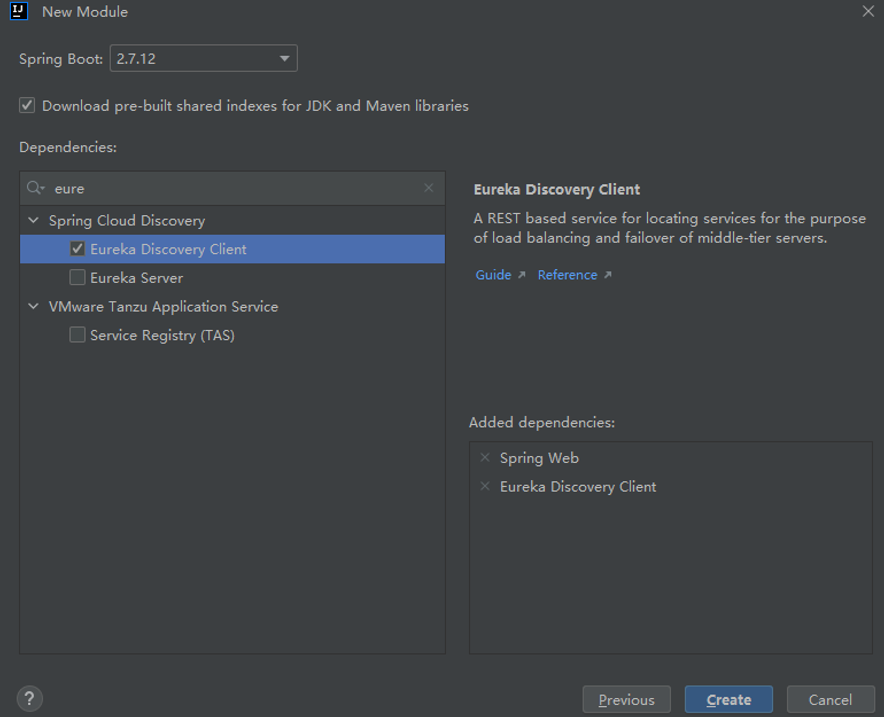This screenshot has height=717, width=884.
Task: Open the Spring Boot version dropdown
Action: [x=204, y=59]
